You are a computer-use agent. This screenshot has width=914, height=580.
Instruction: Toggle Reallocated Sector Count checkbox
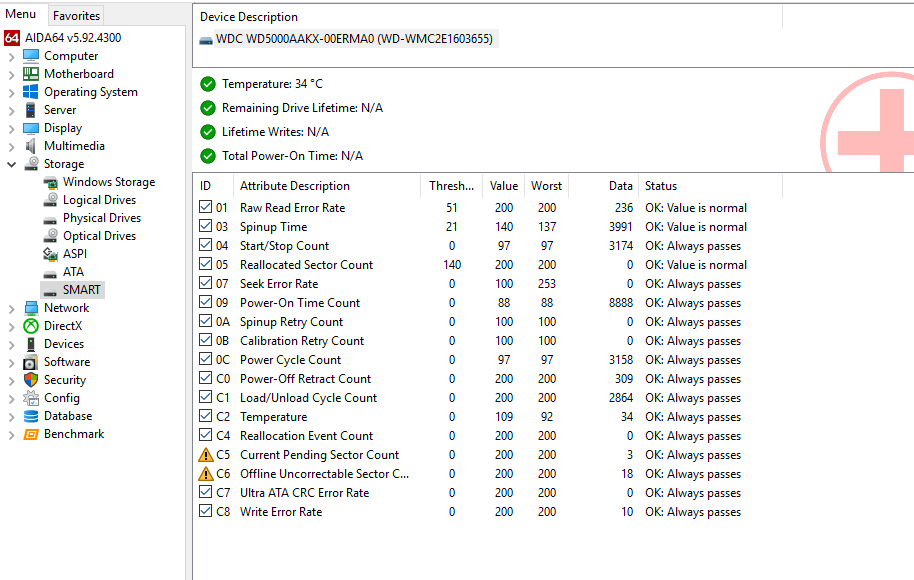[x=205, y=264]
